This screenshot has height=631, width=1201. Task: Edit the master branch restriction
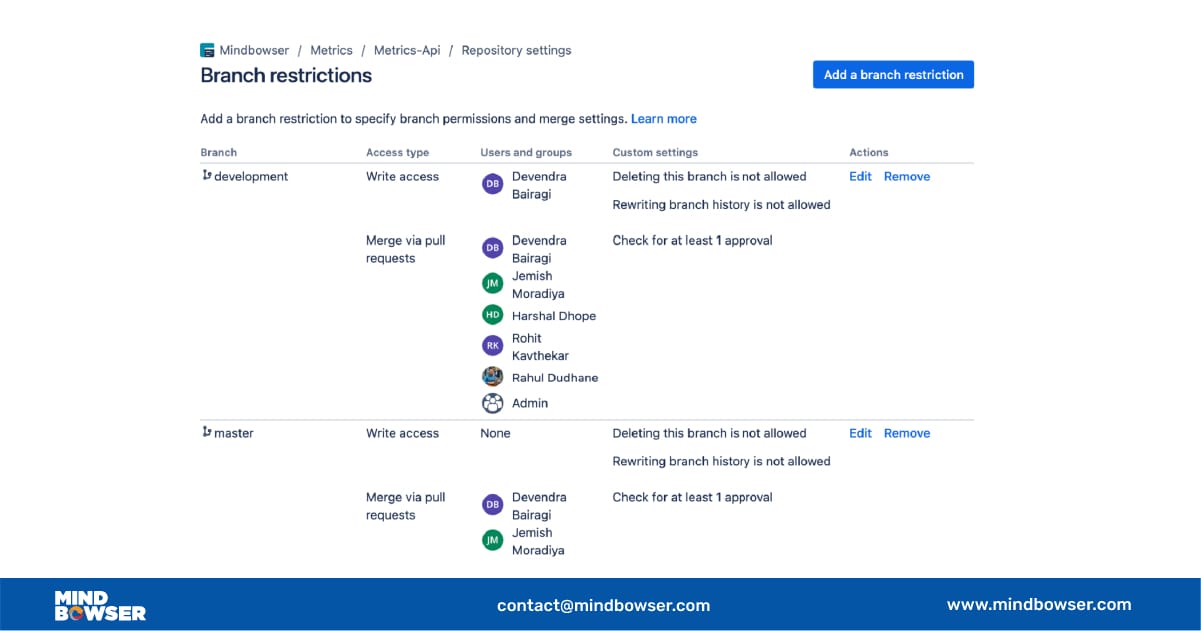pyautogui.click(x=860, y=434)
